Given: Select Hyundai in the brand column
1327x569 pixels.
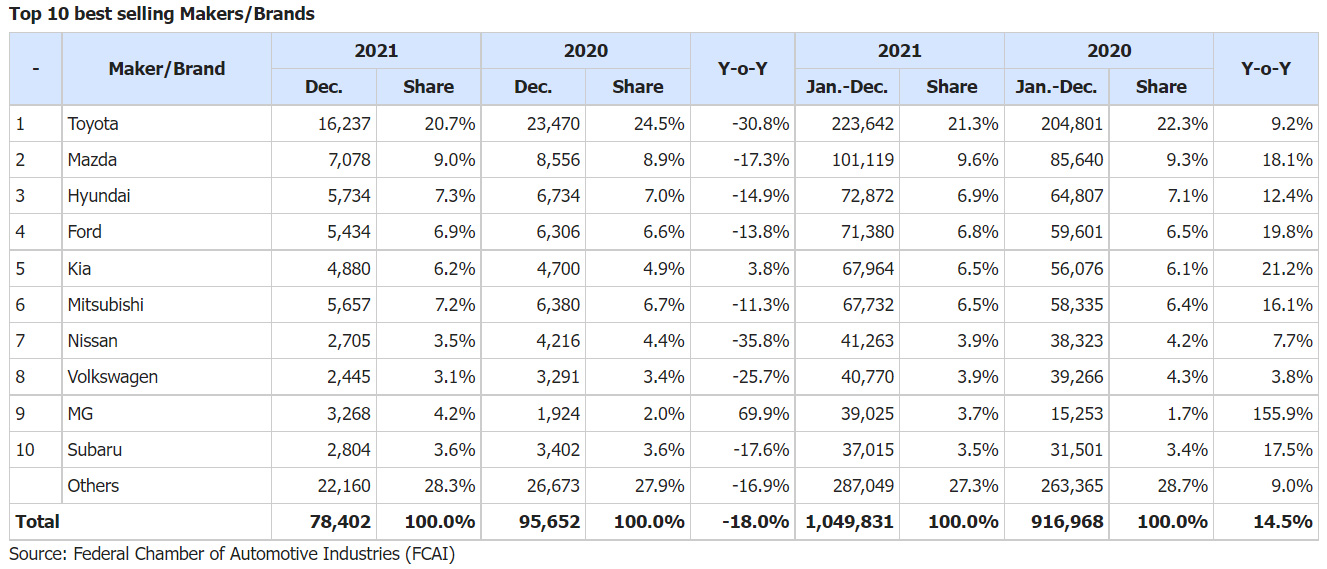Looking at the screenshot, I should tap(98, 196).
